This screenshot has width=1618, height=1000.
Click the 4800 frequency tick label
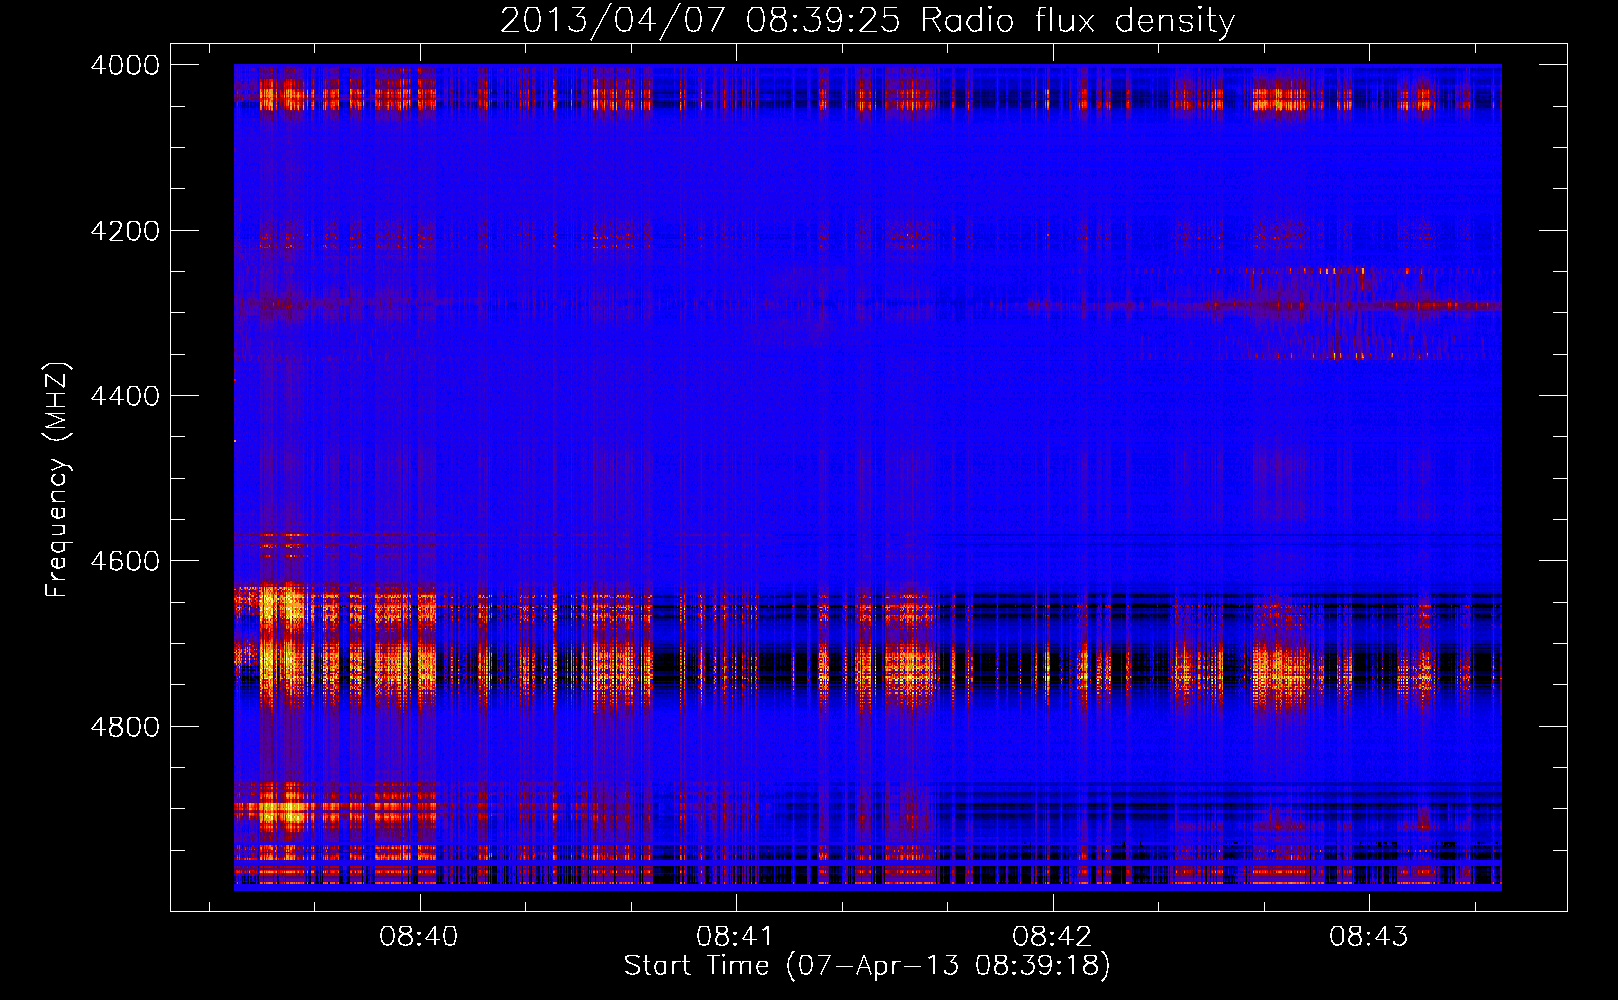coord(125,727)
